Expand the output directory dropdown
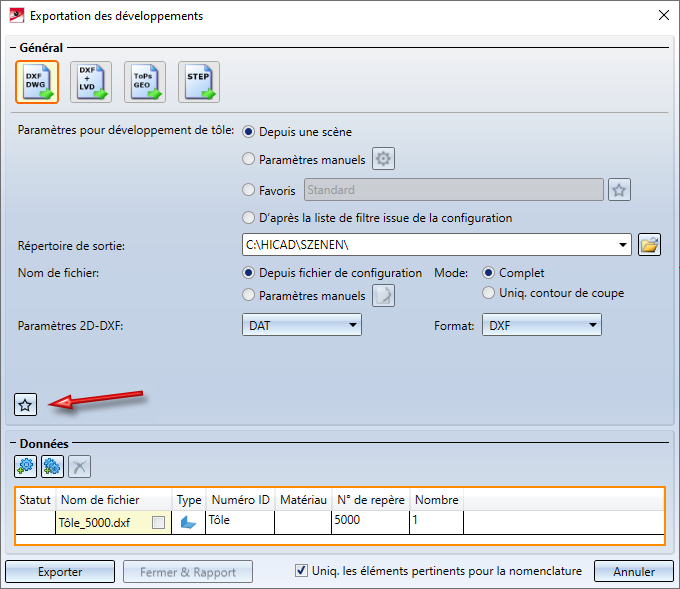680x589 pixels. [x=623, y=245]
